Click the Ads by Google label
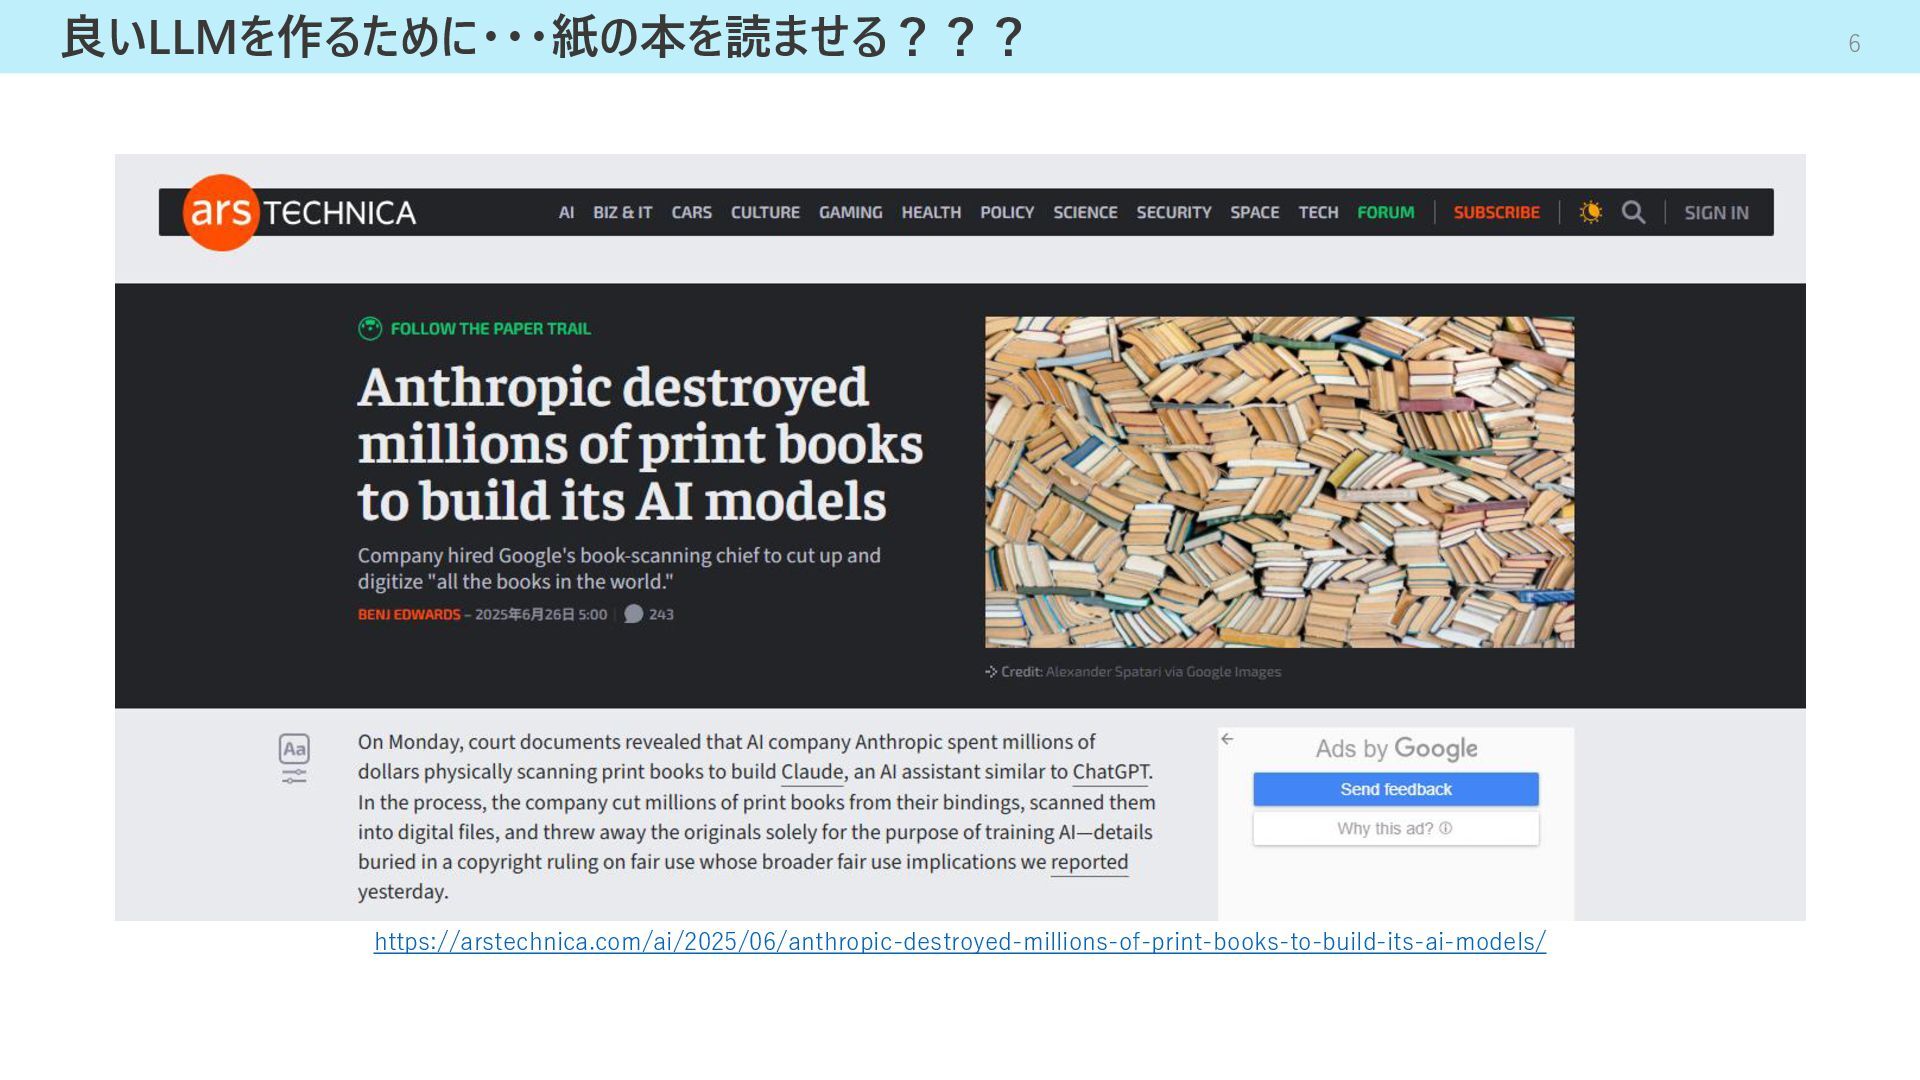This screenshot has width=1920, height=1080. (1396, 749)
